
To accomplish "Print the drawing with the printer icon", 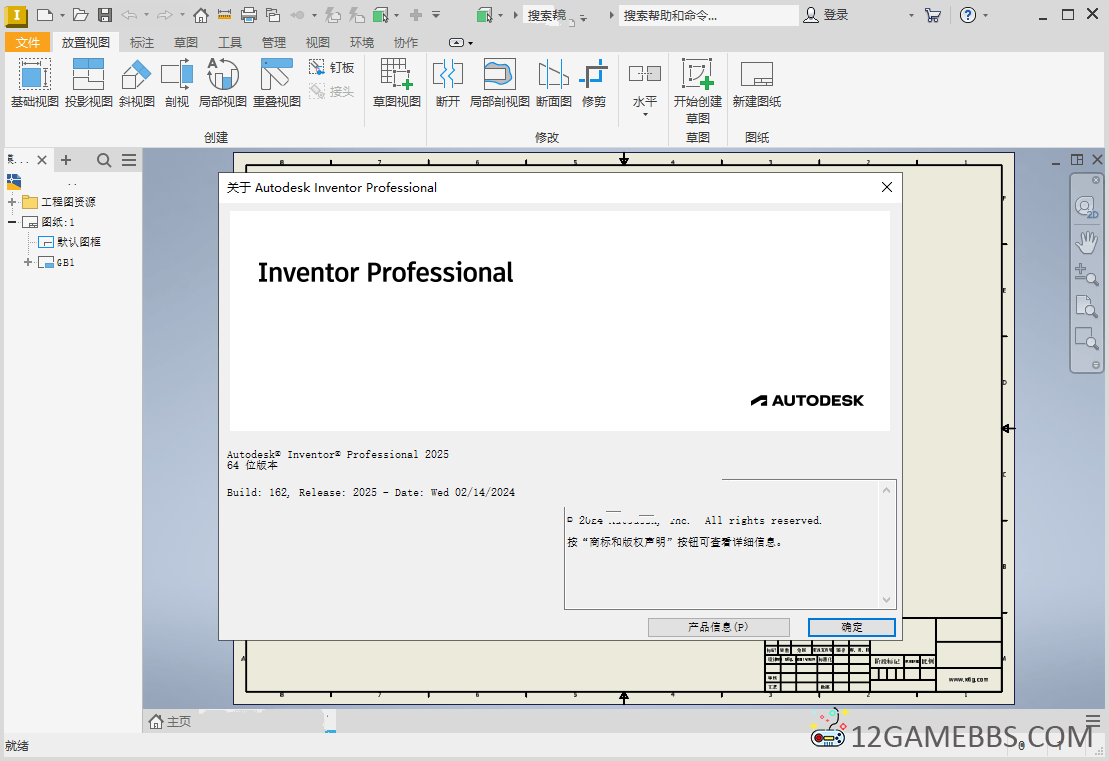I will (x=248, y=15).
